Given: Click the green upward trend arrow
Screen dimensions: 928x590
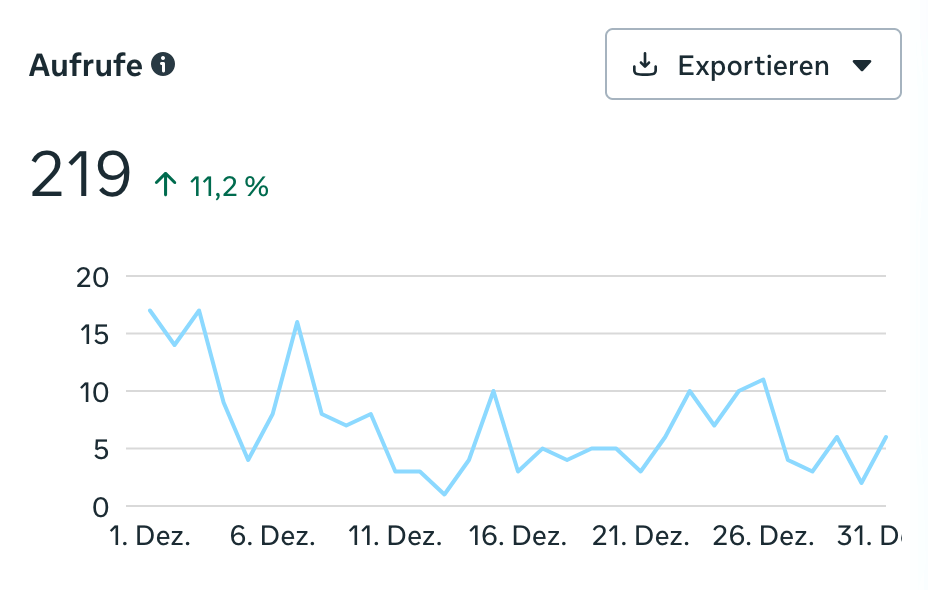Looking at the screenshot, I should (x=165, y=185).
